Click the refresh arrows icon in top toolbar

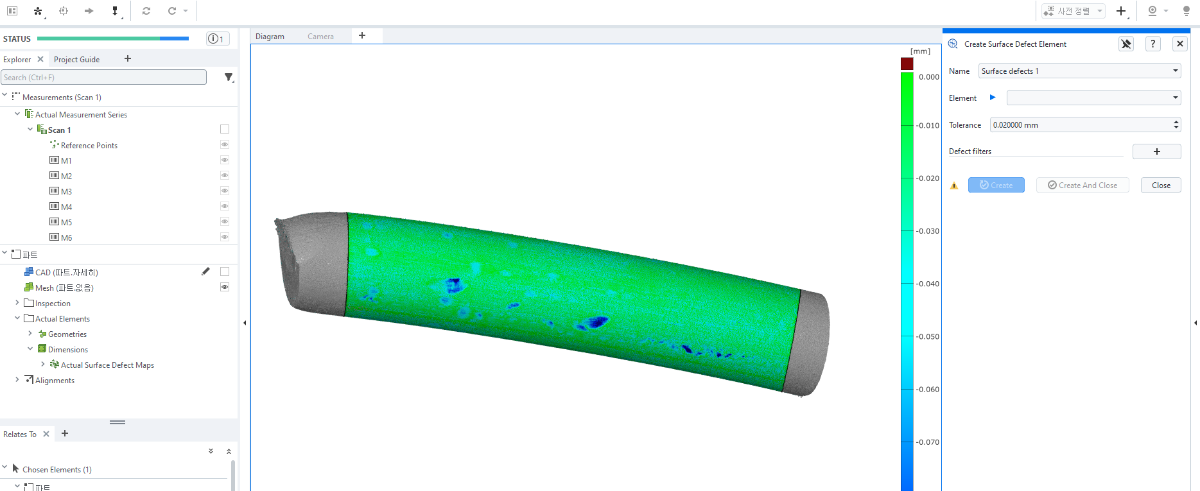point(147,11)
